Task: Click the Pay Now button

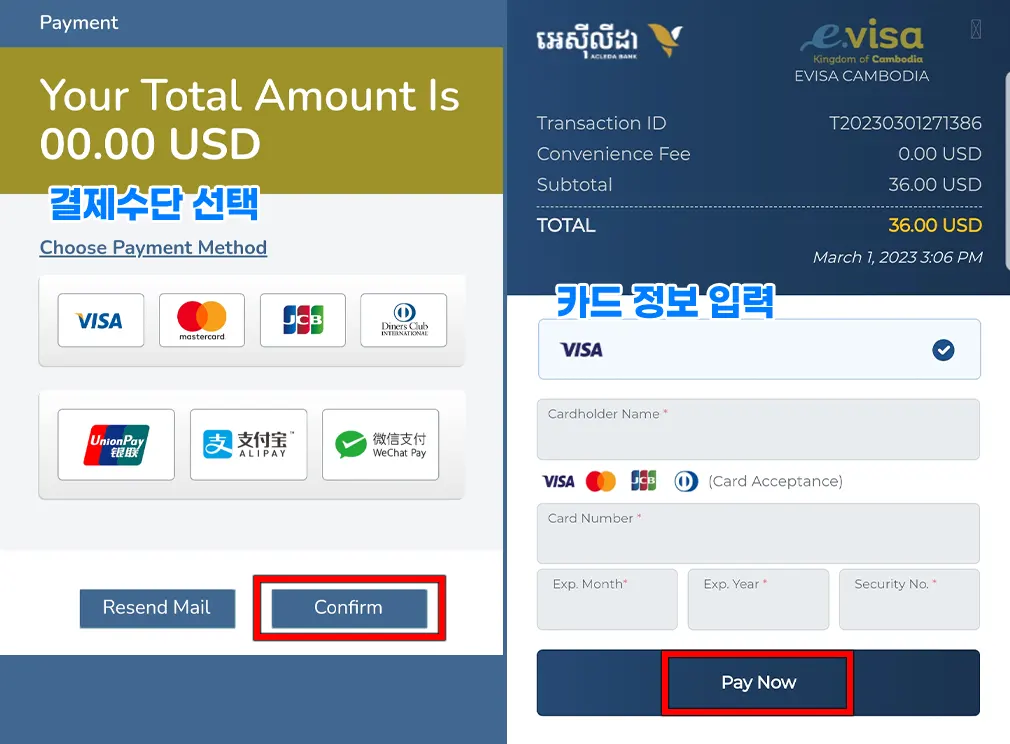Action: coord(758,682)
